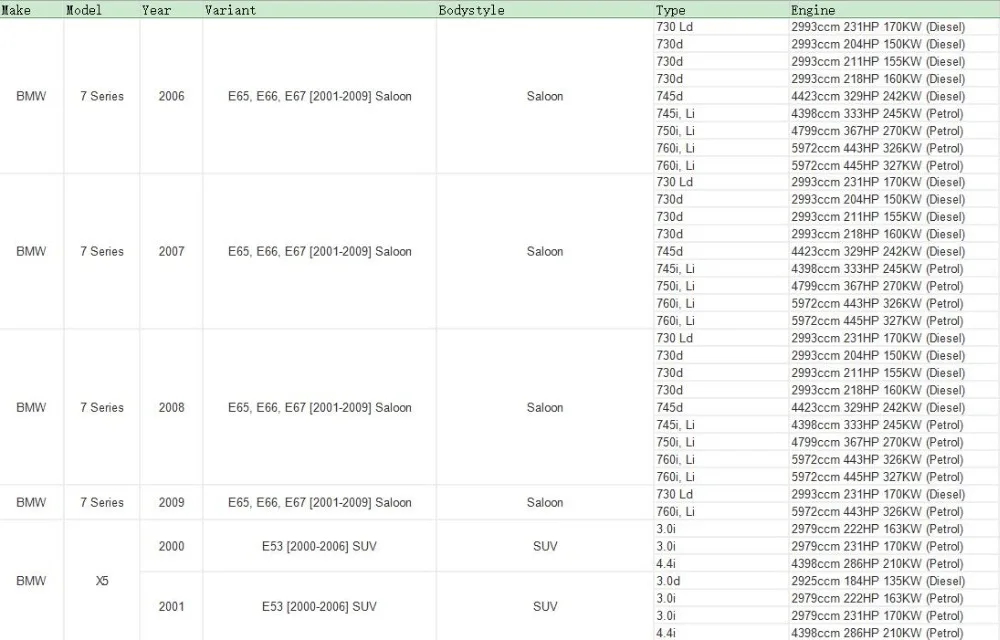Select the year cell 2009
The width and height of the screenshot is (1000, 640).
[172, 502]
